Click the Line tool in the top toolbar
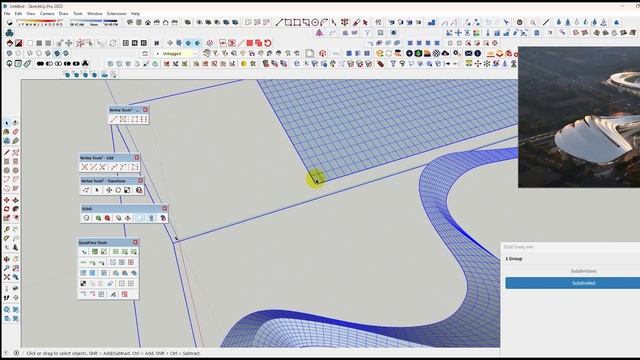This screenshot has width=640, height=360. pos(279,22)
